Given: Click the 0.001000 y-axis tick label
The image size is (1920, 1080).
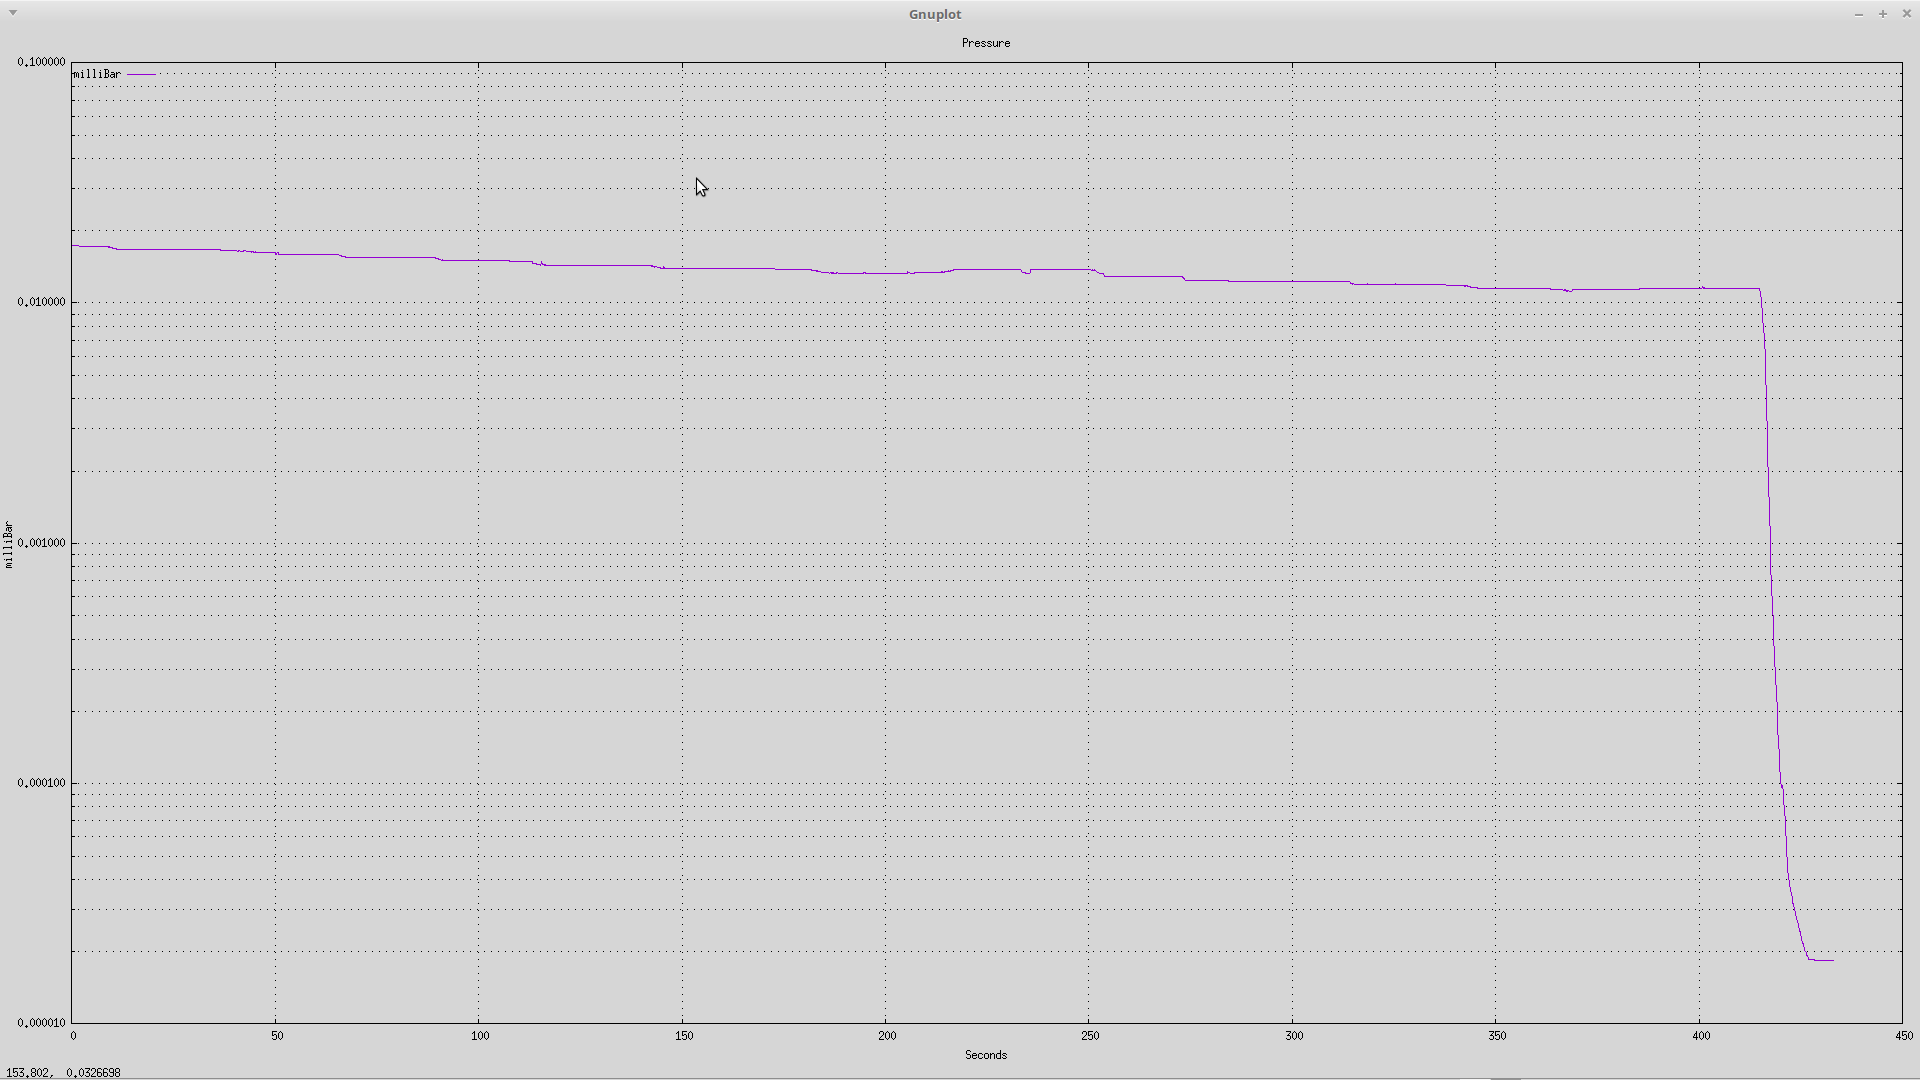Looking at the screenshot, I should tap(41, 543).
